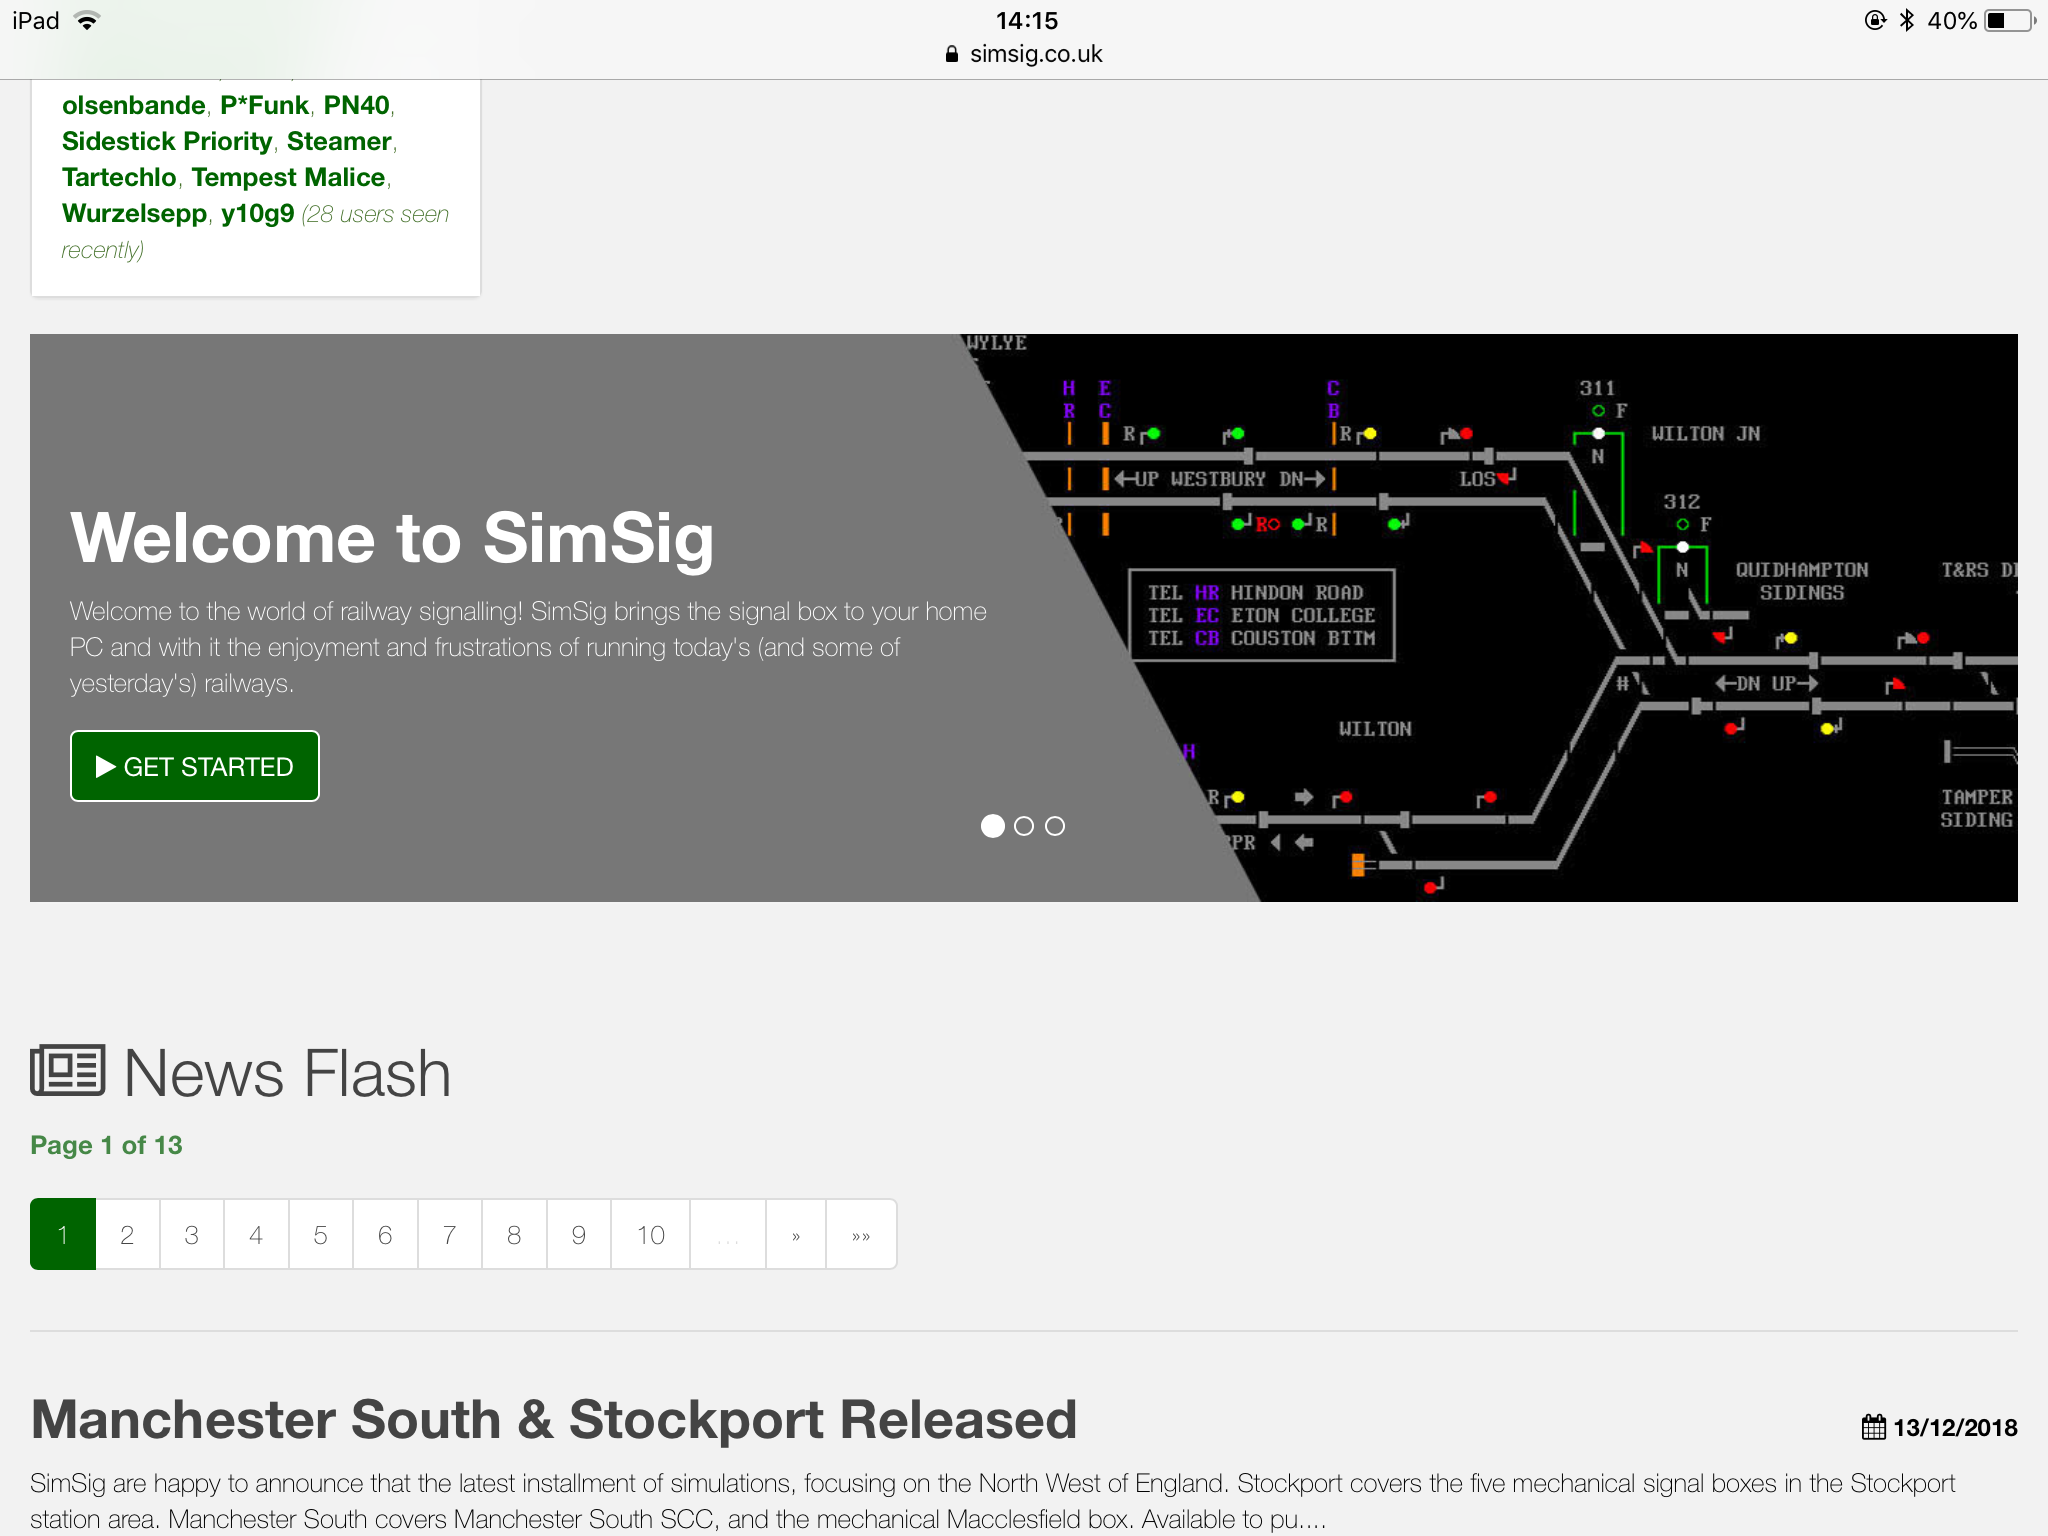Click the pagination ellipsis item

coord(728,1234)
